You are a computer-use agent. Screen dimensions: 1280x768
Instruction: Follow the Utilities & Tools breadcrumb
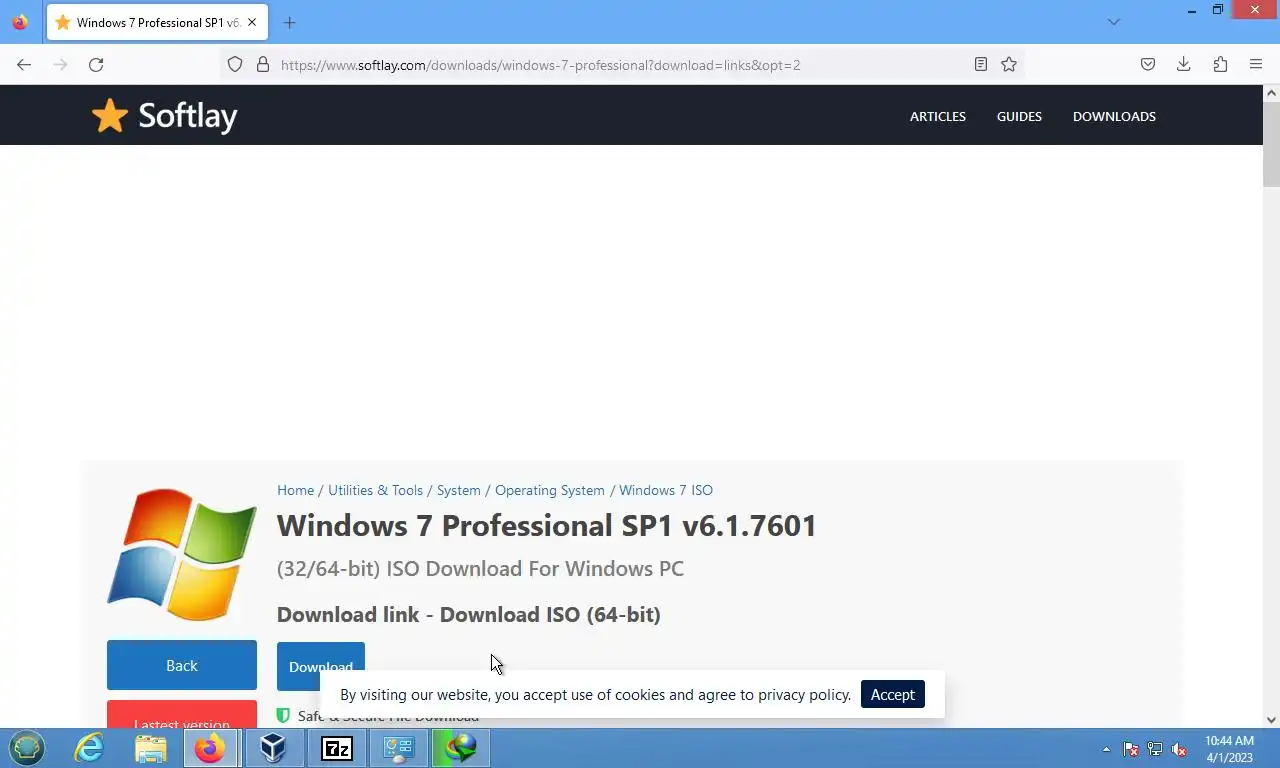[x=376, y=490]
